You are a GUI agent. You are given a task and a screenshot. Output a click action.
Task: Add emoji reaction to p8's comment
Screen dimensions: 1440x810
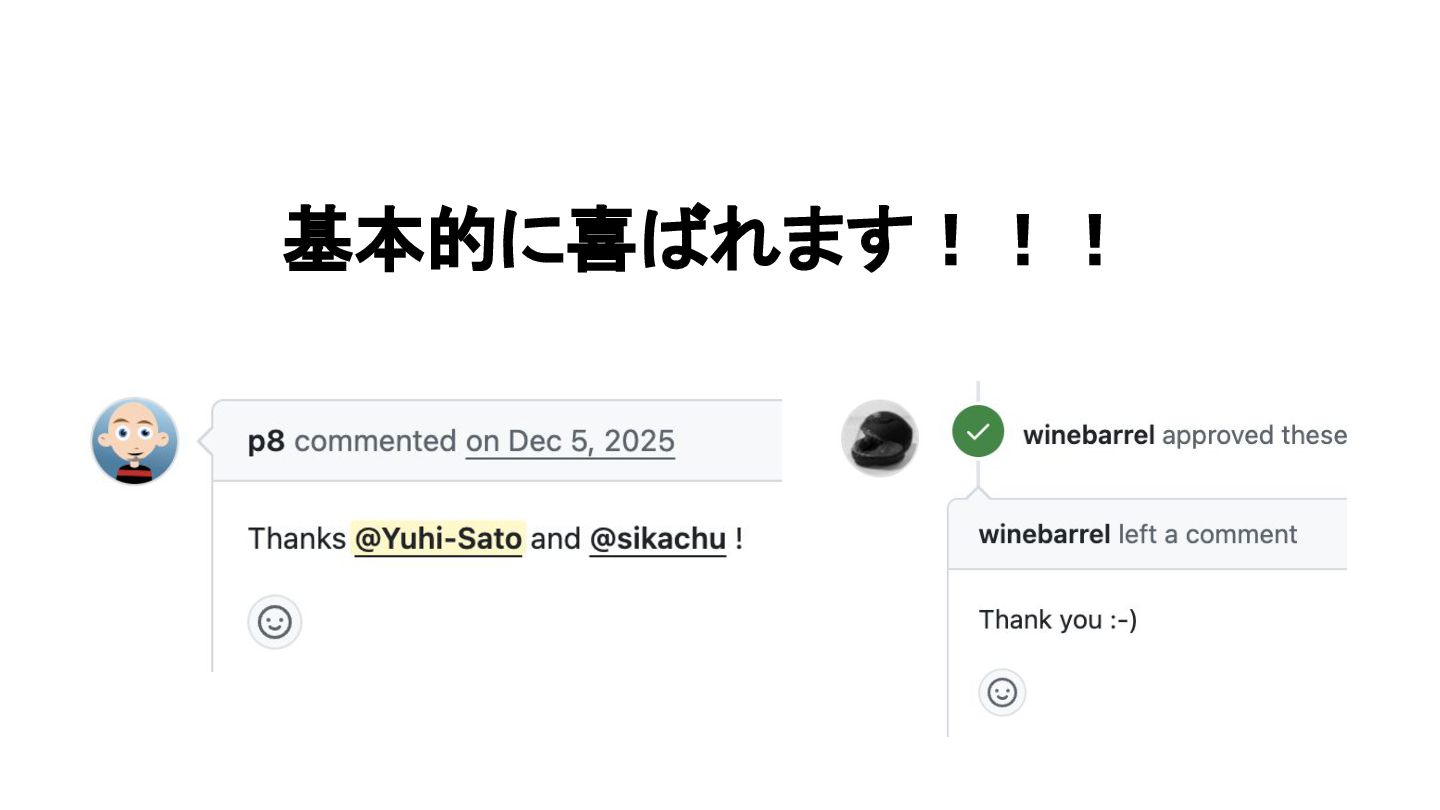(x=275, y=622)
